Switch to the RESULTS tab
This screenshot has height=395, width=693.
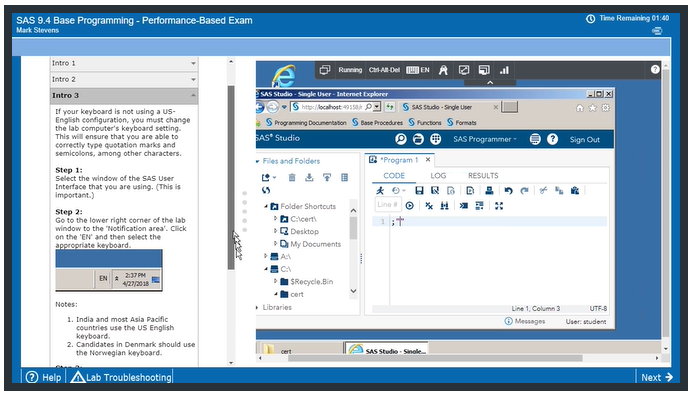483,175
